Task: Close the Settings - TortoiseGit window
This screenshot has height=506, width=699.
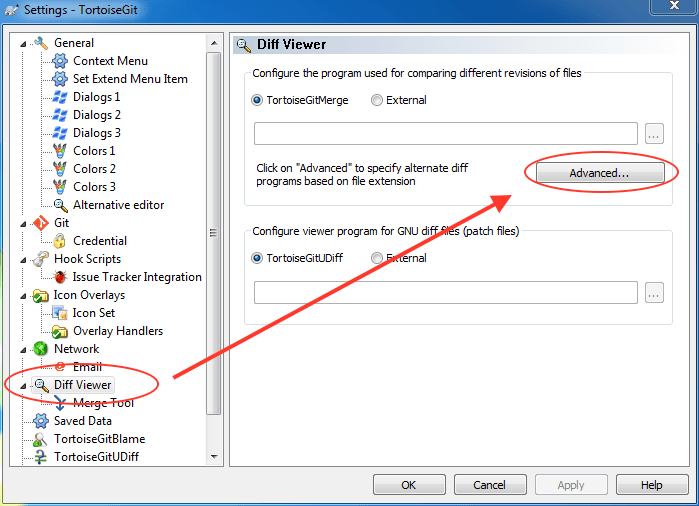Action: [x=674, y=6]
